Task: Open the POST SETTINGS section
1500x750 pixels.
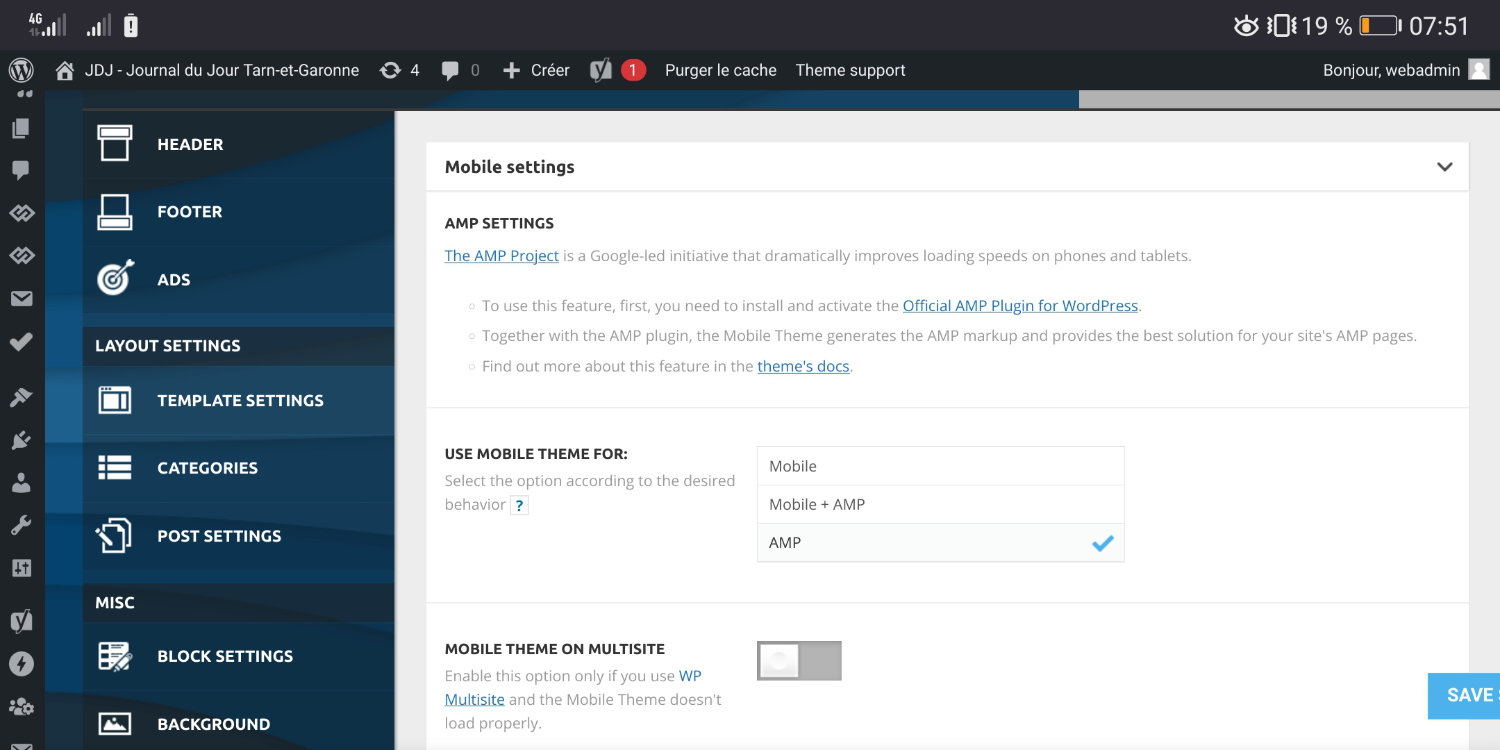Action: (238, 536)
